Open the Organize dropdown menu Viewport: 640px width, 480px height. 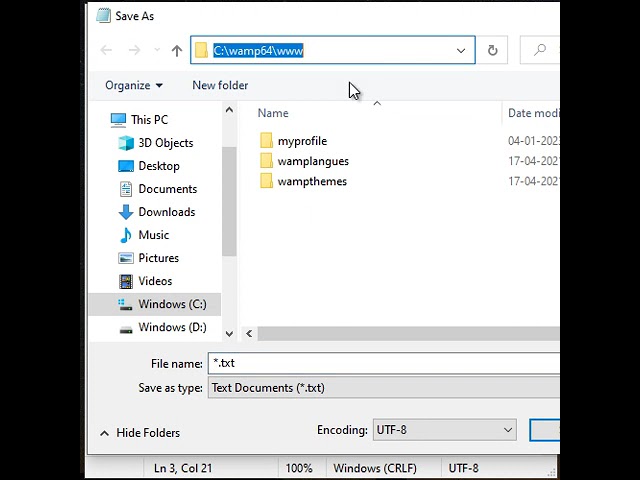[x=134, y=85]
